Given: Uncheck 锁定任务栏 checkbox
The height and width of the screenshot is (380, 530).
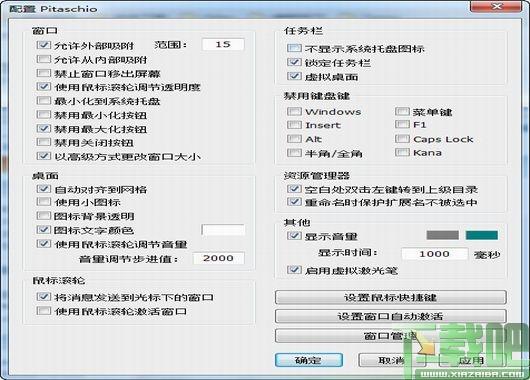Looking at the screenshot, I should 294,62.
